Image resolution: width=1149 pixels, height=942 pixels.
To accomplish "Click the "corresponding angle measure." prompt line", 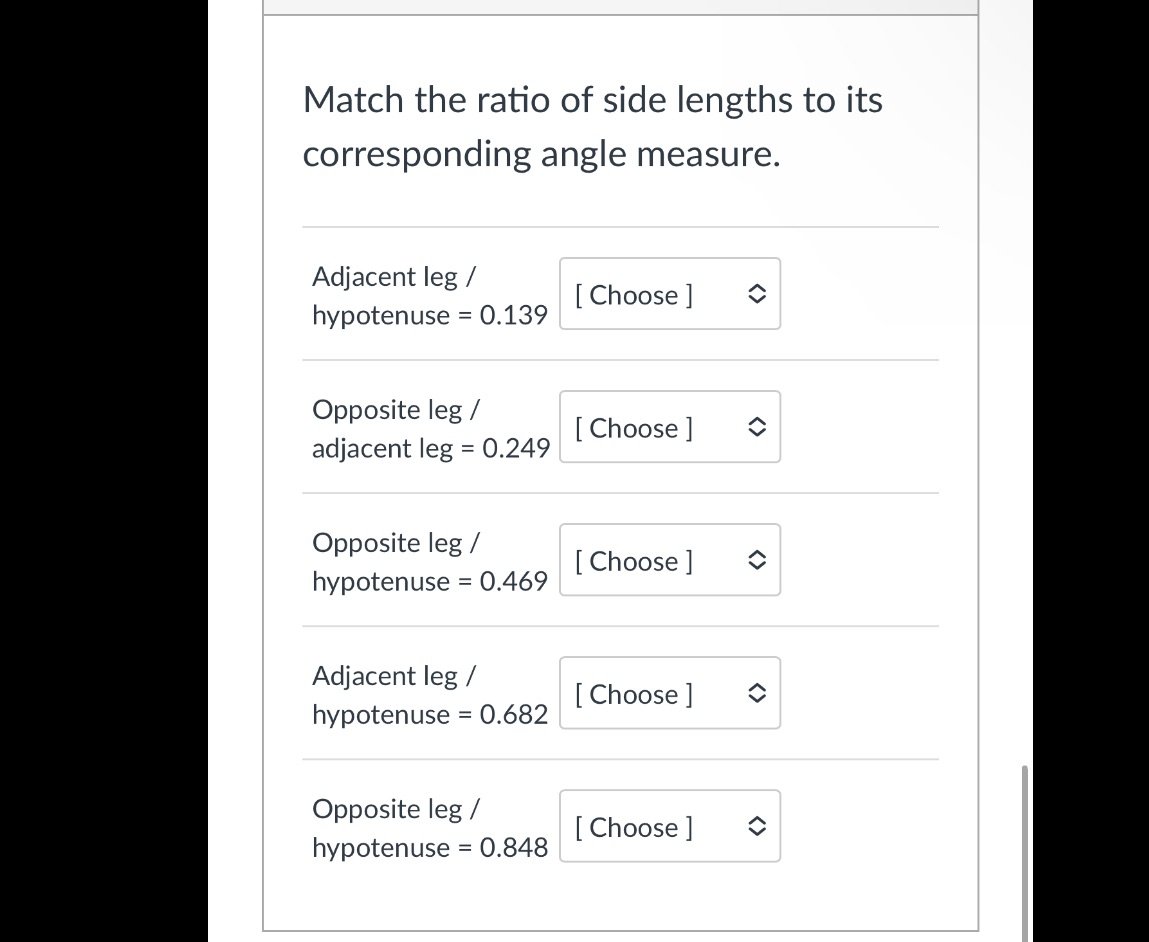I will (540, 154).
